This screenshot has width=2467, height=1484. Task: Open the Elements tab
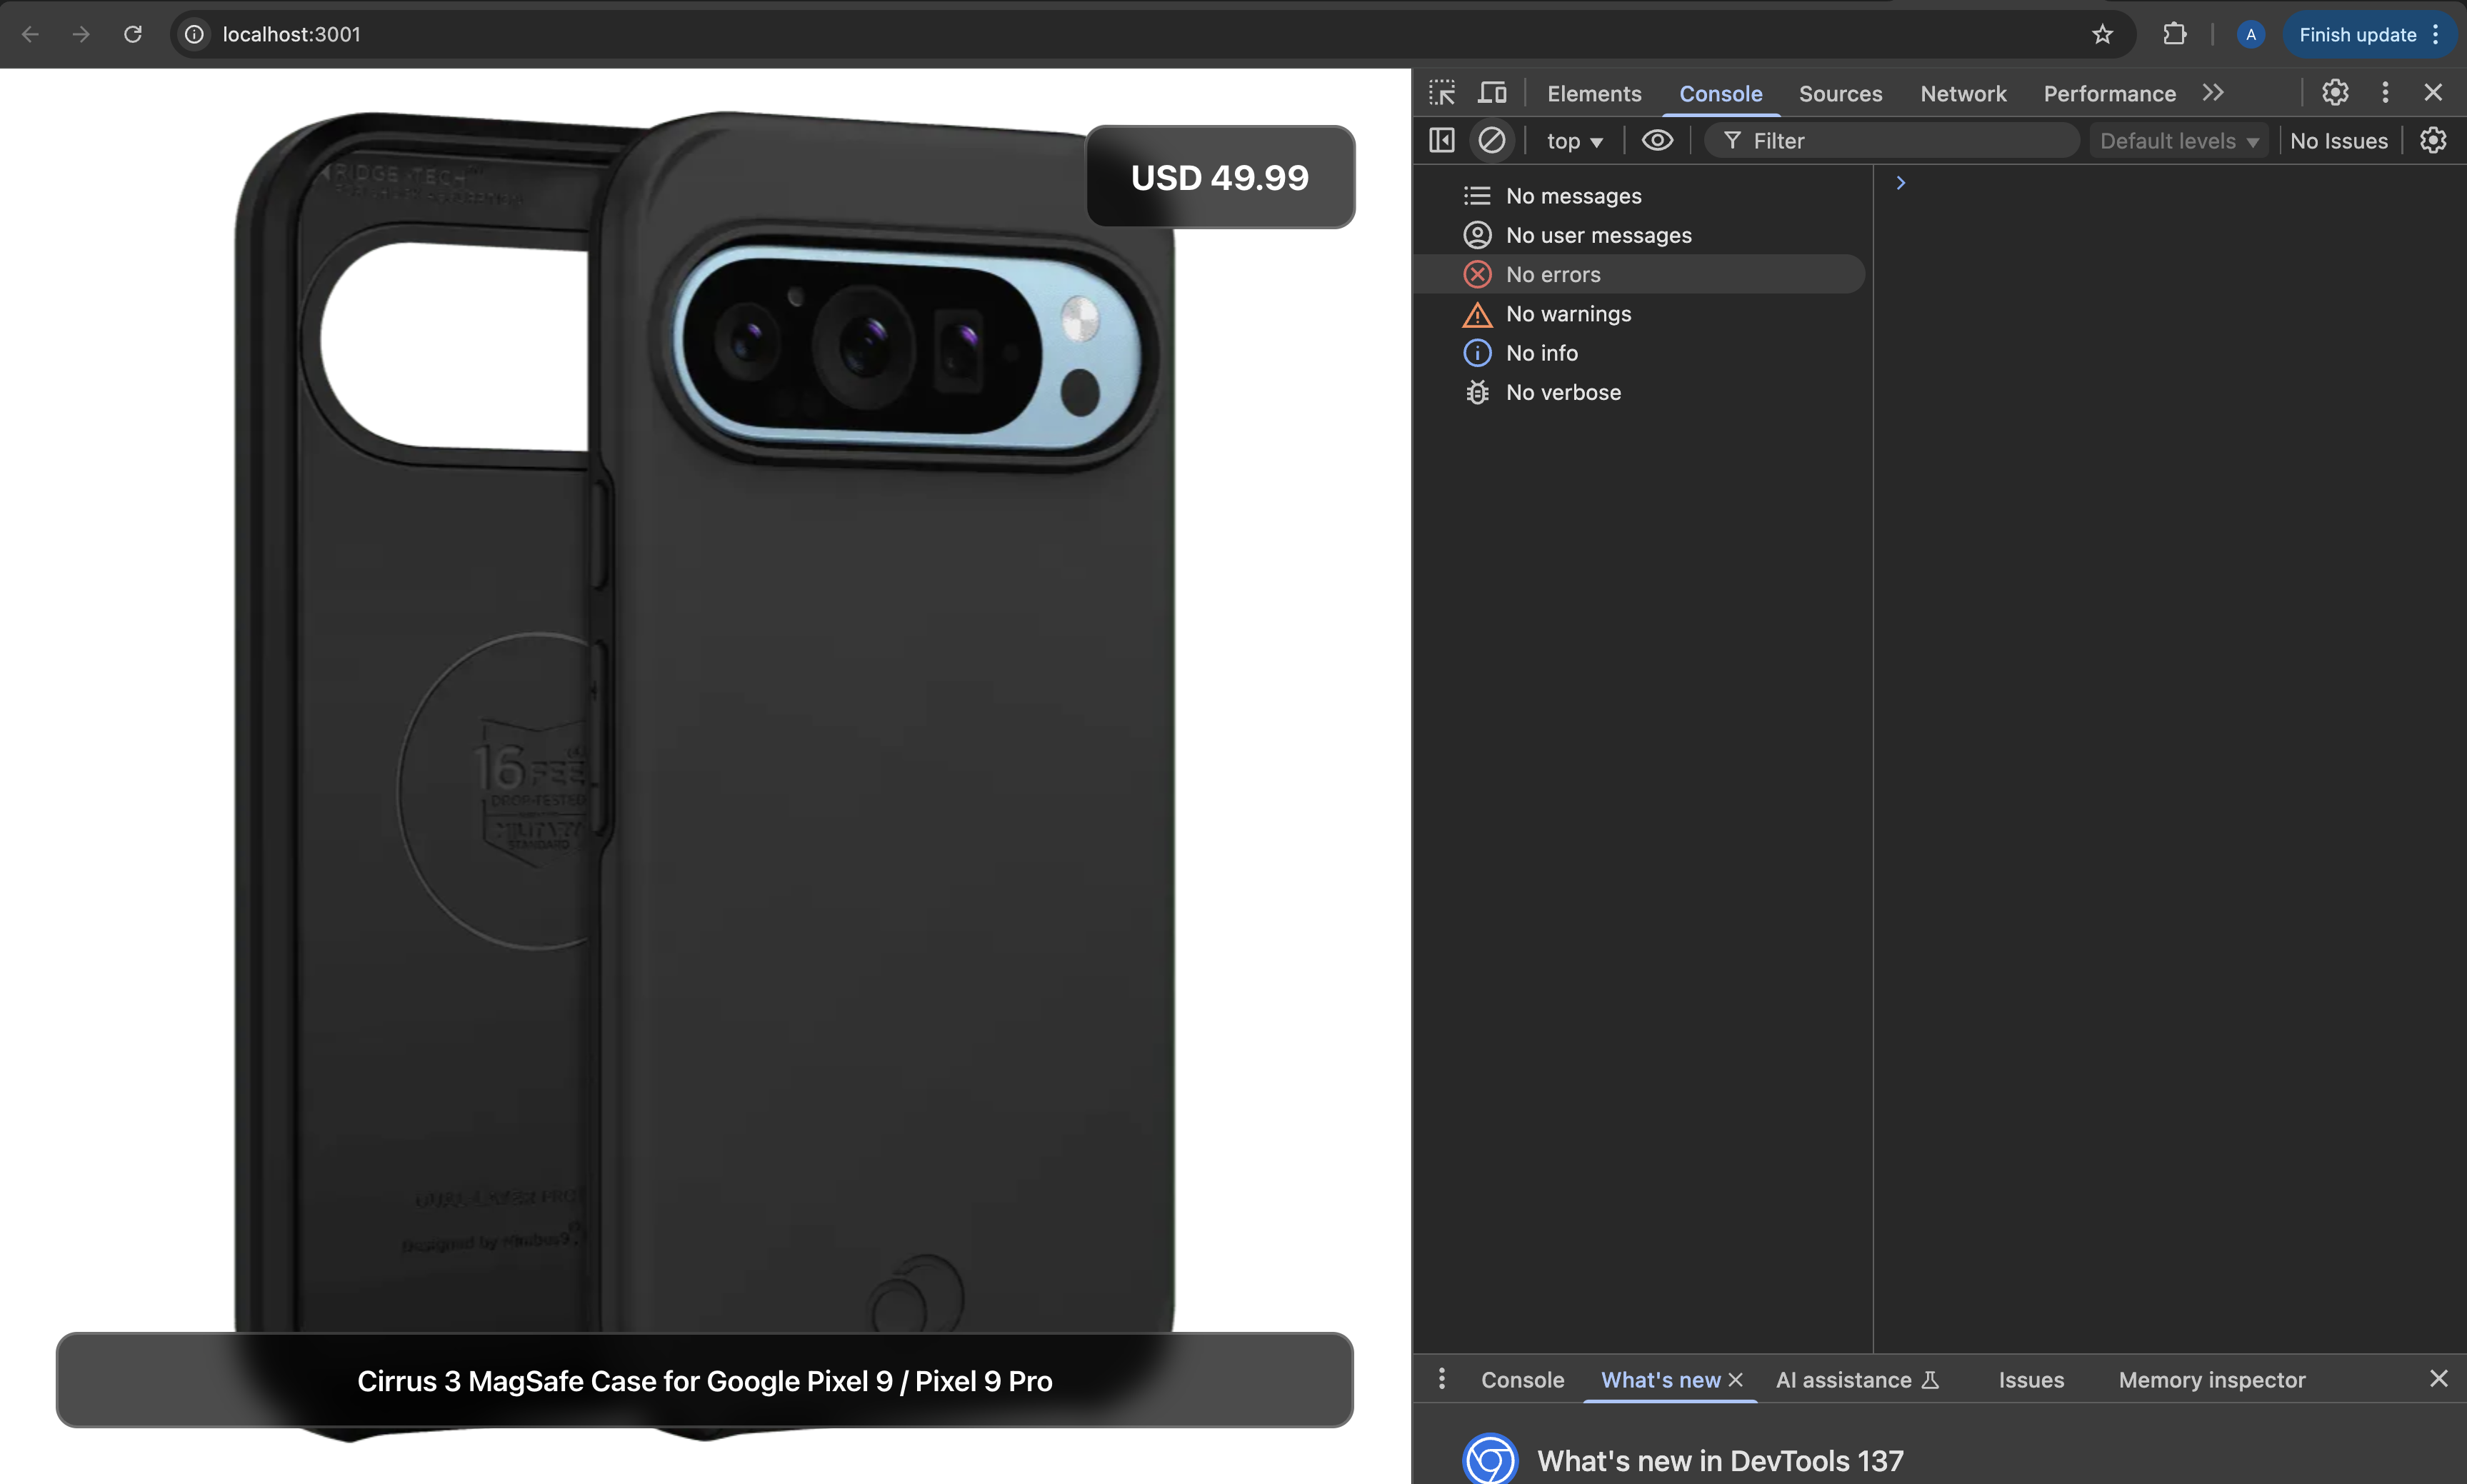pos(1594,93)
